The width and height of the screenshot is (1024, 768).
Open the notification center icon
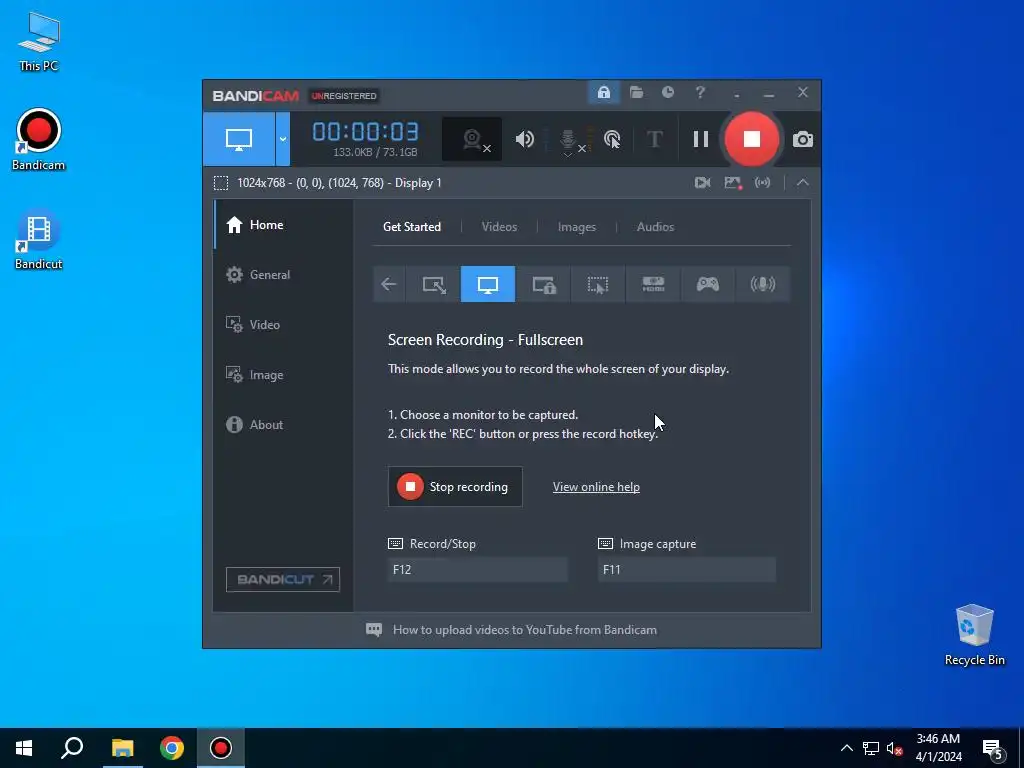click(993, 749)
